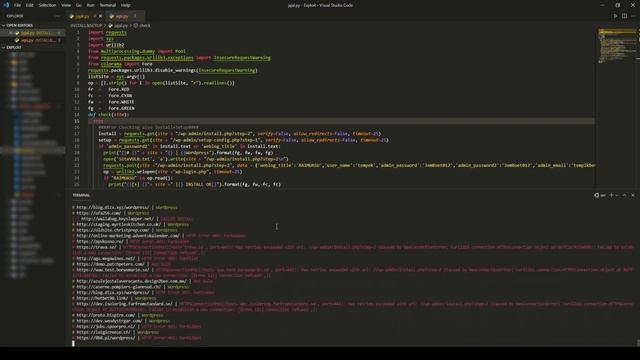Click the minimap code overview
640x360 pixels.
tap(616, 46)
